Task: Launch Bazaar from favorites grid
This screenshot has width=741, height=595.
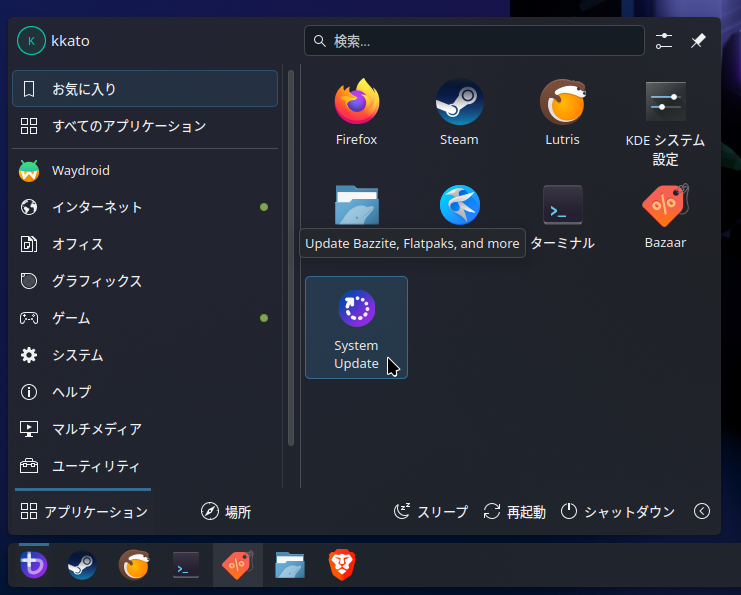Action: coord(665,217)
